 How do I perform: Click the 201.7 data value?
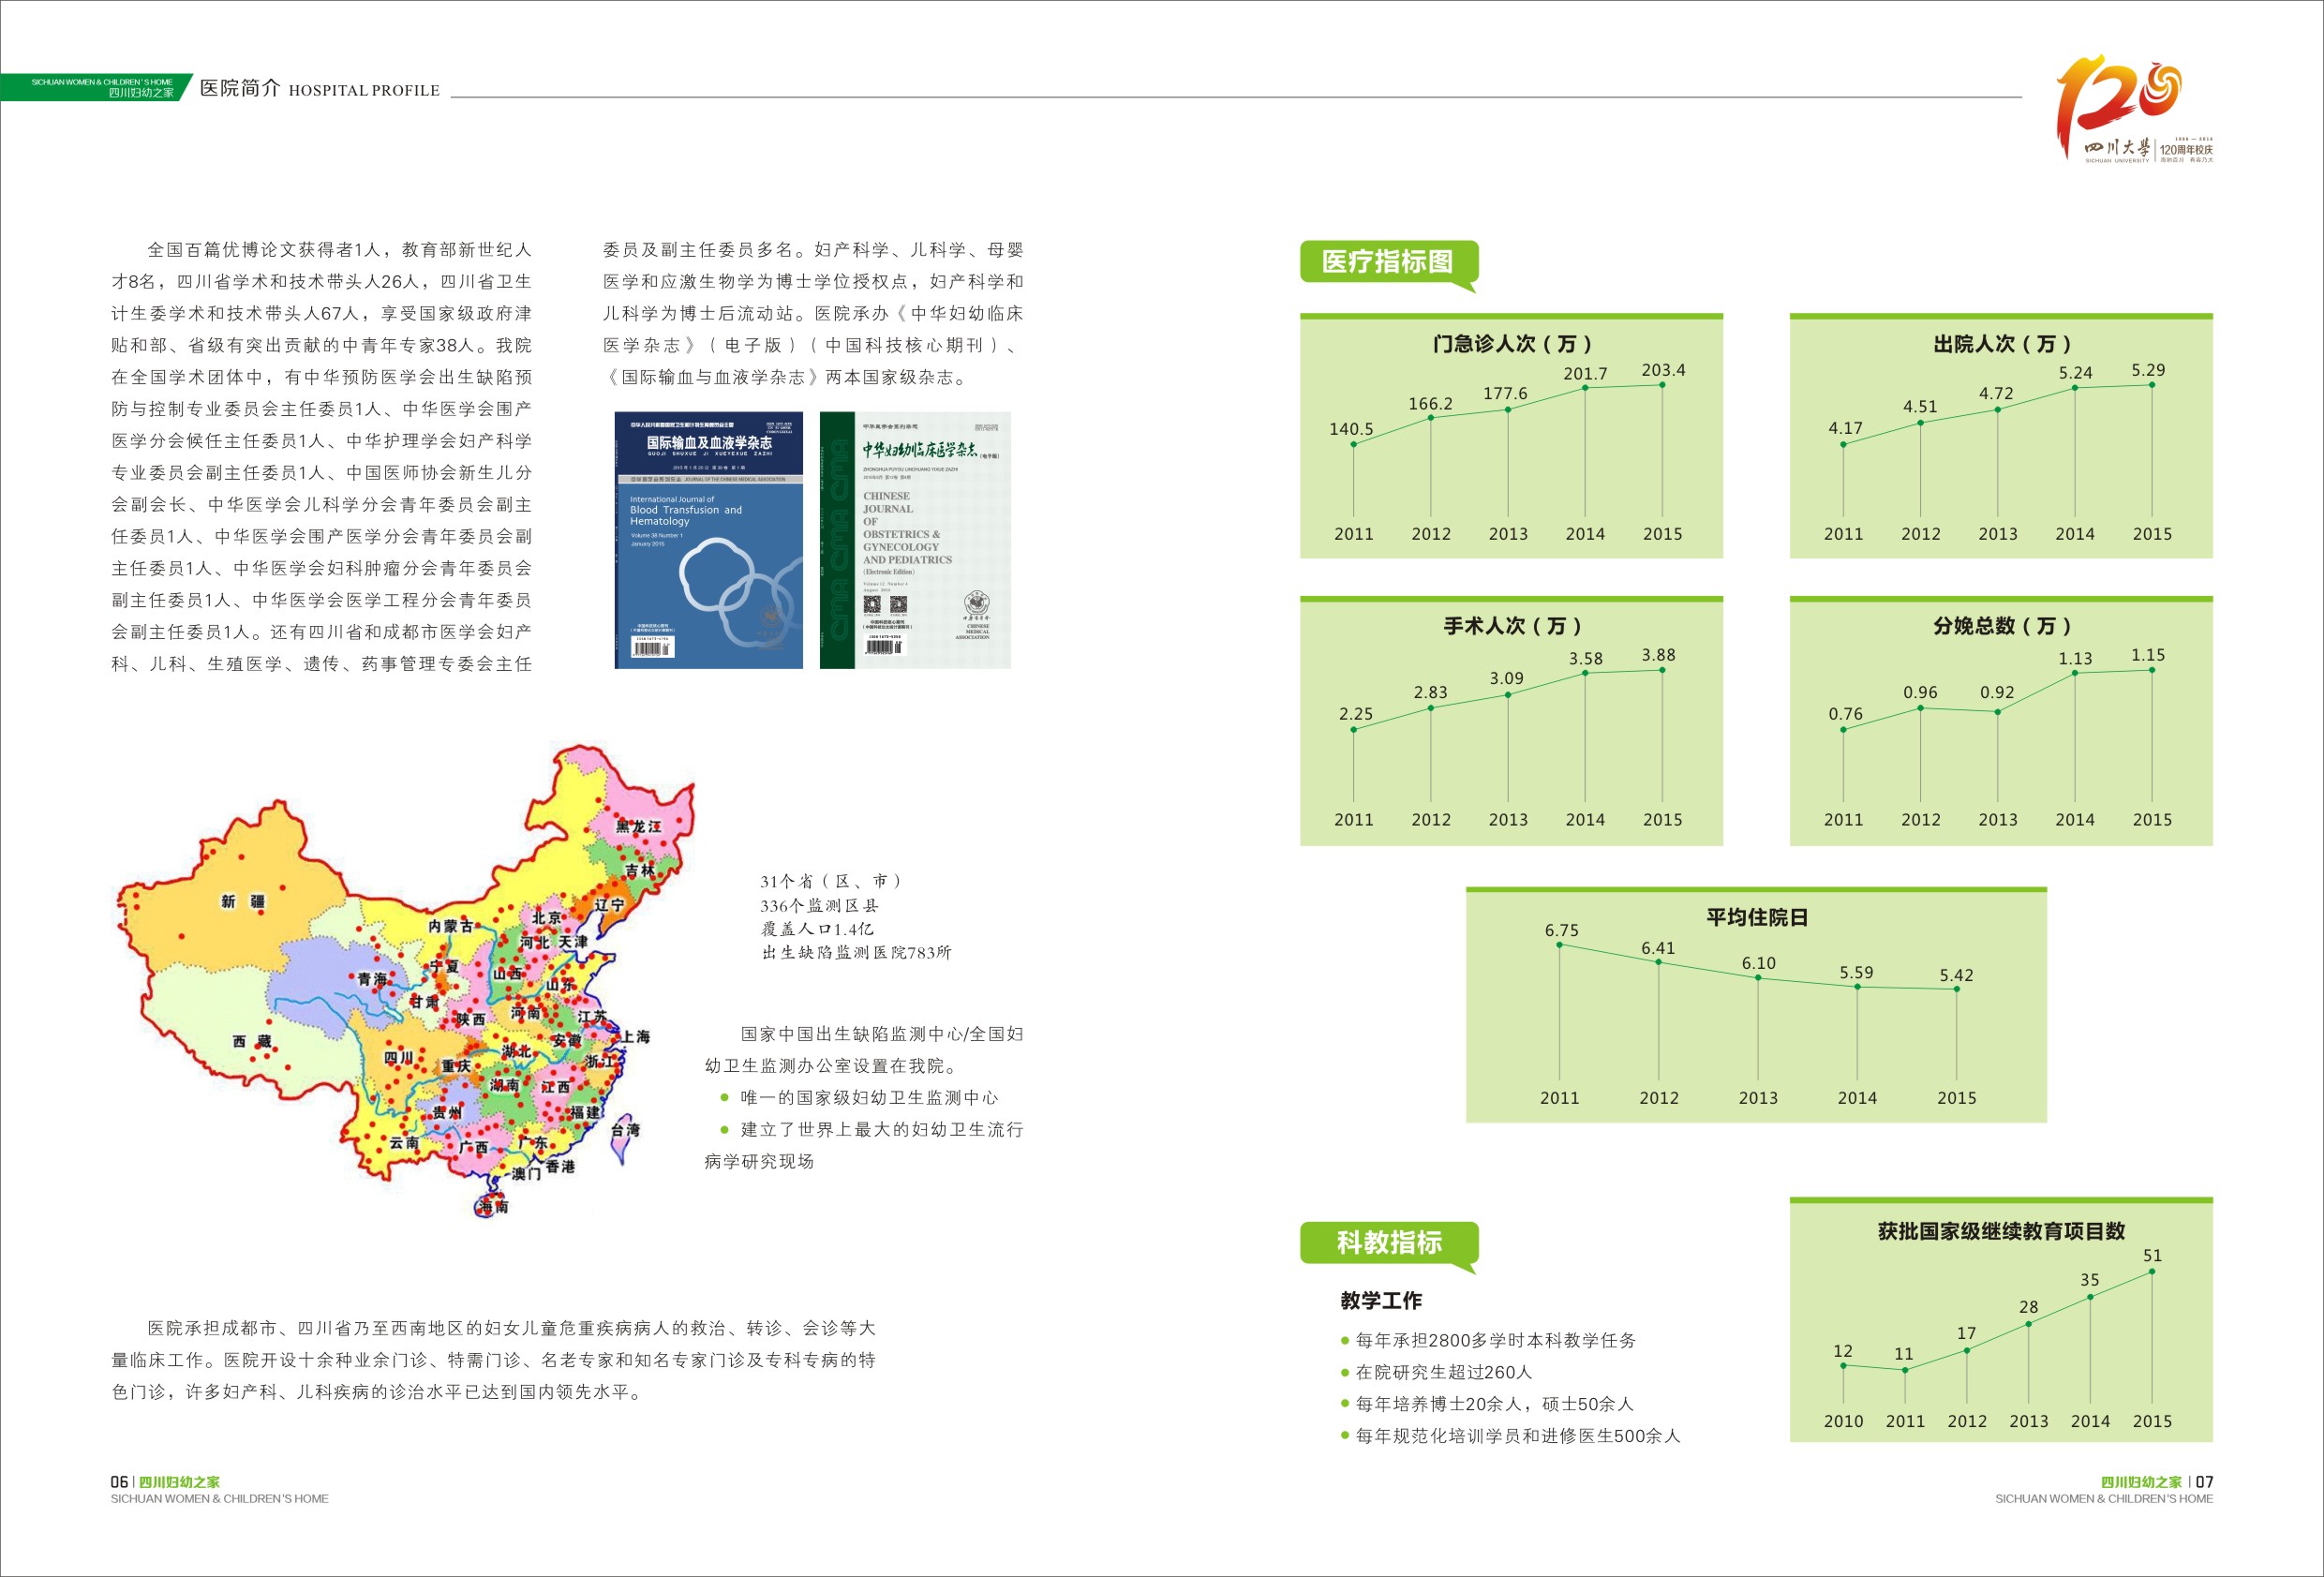1585,374
